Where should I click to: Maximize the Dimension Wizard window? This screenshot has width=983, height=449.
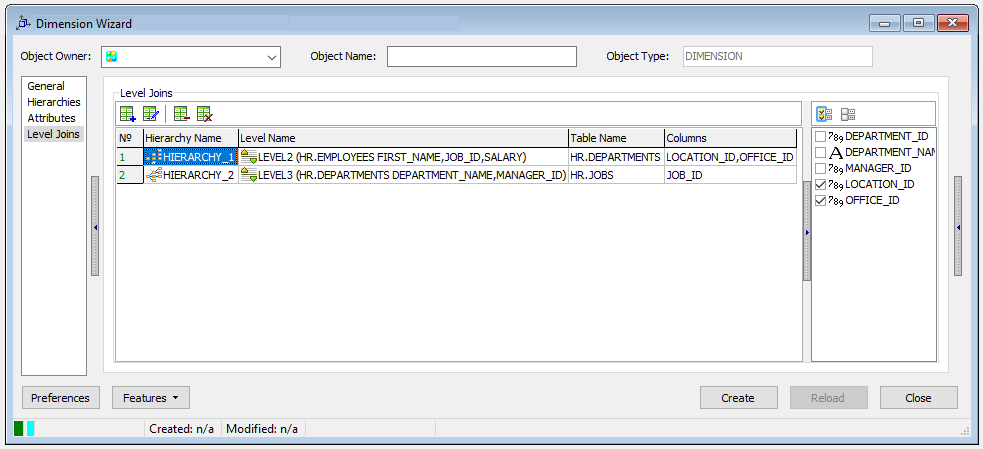918,24
